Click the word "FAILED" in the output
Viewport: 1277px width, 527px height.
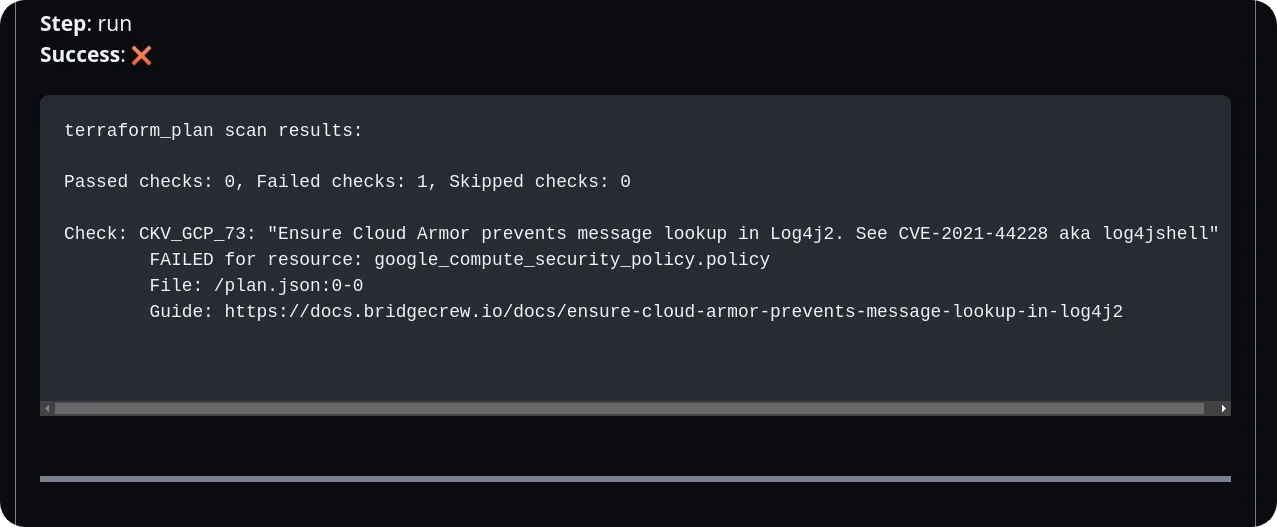[181, 260]
